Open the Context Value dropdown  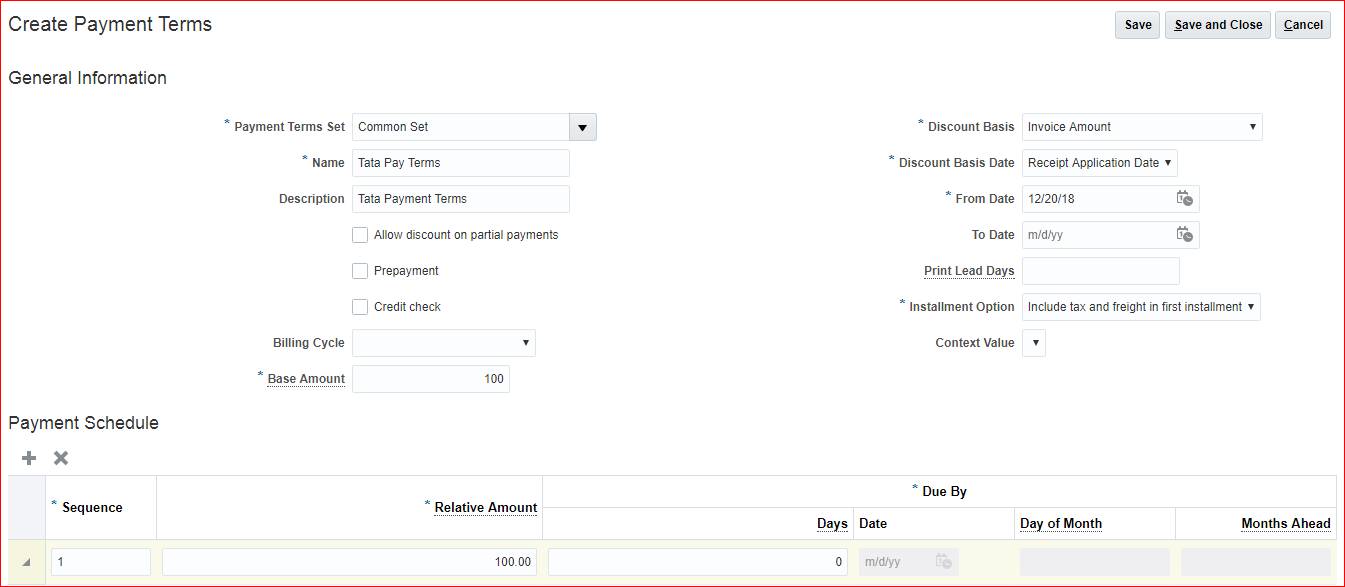point(1034,343)
